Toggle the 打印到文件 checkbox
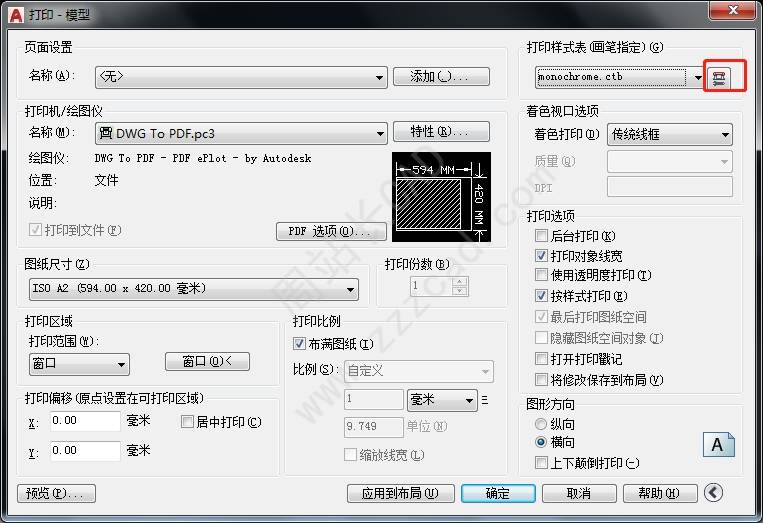The height and width of the screenshot is (523, 763). (x=35, y=230)
